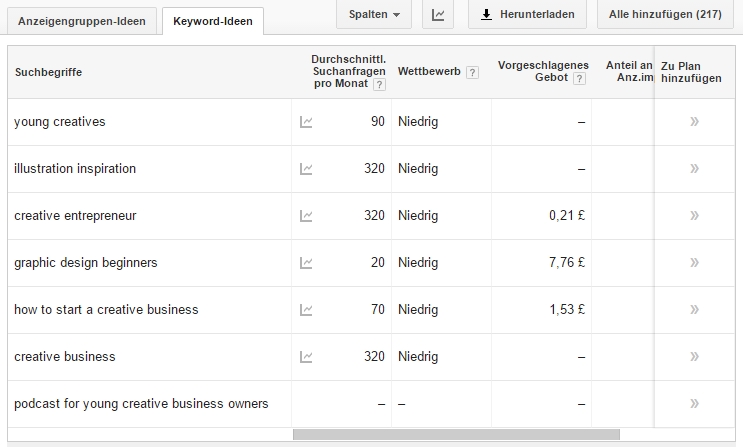Viewport: 743px width, 447px height.
Task: Switch to Anzeigengruppen-Ideen tab
Action: [x=82, y=21]
